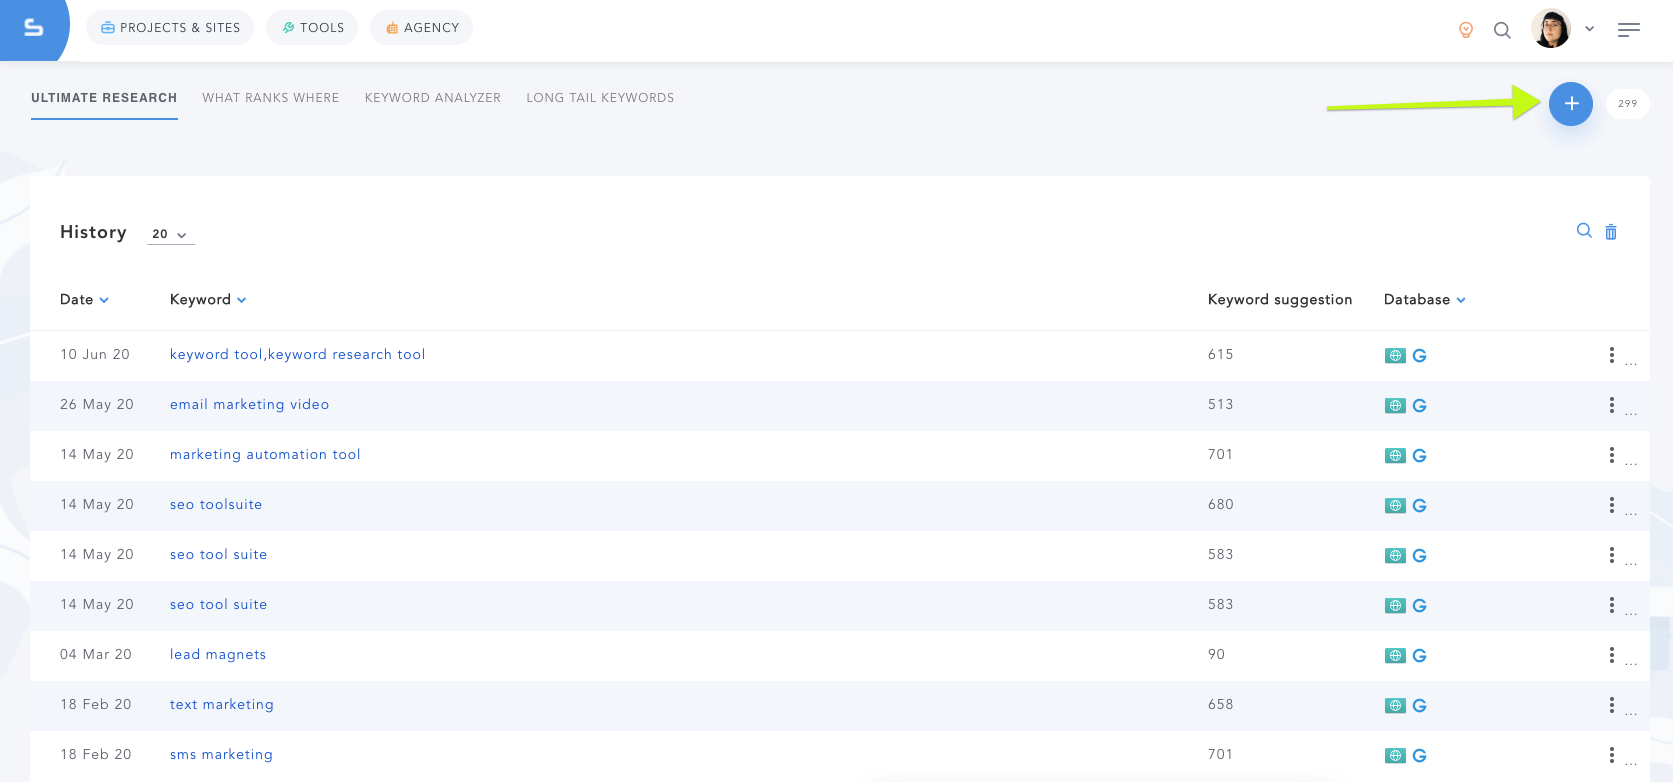Open the search icon in top bar
The width and height of the screenshot is (1673, 782).
(x=1502, y=30)
